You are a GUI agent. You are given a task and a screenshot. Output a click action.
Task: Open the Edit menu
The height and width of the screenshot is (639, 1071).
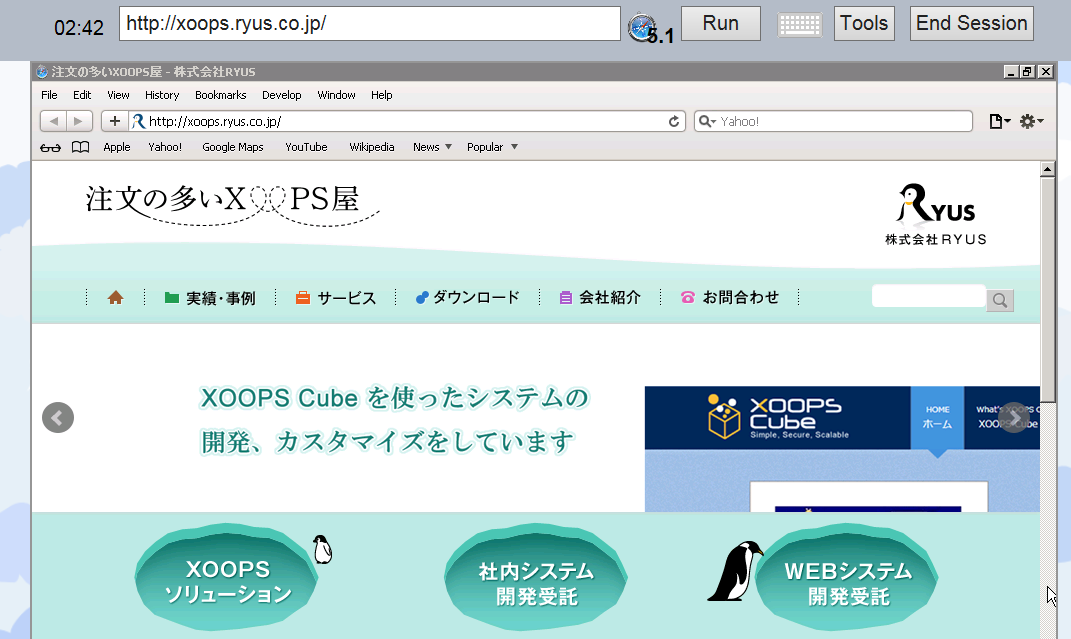82,96
